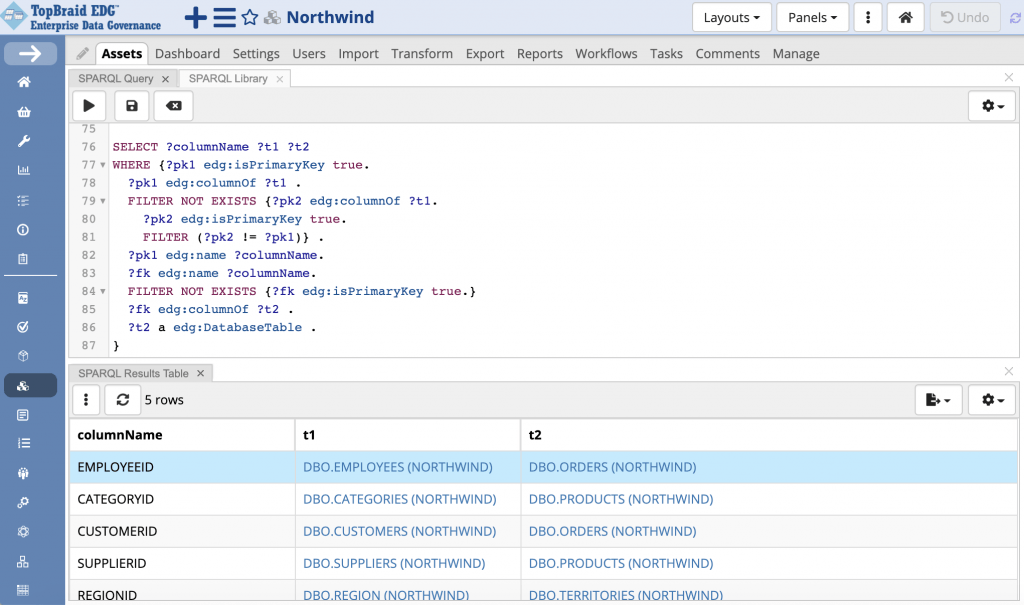Open the numbered list icon in sidebar
1024x605 pixels.
point(24,444)
